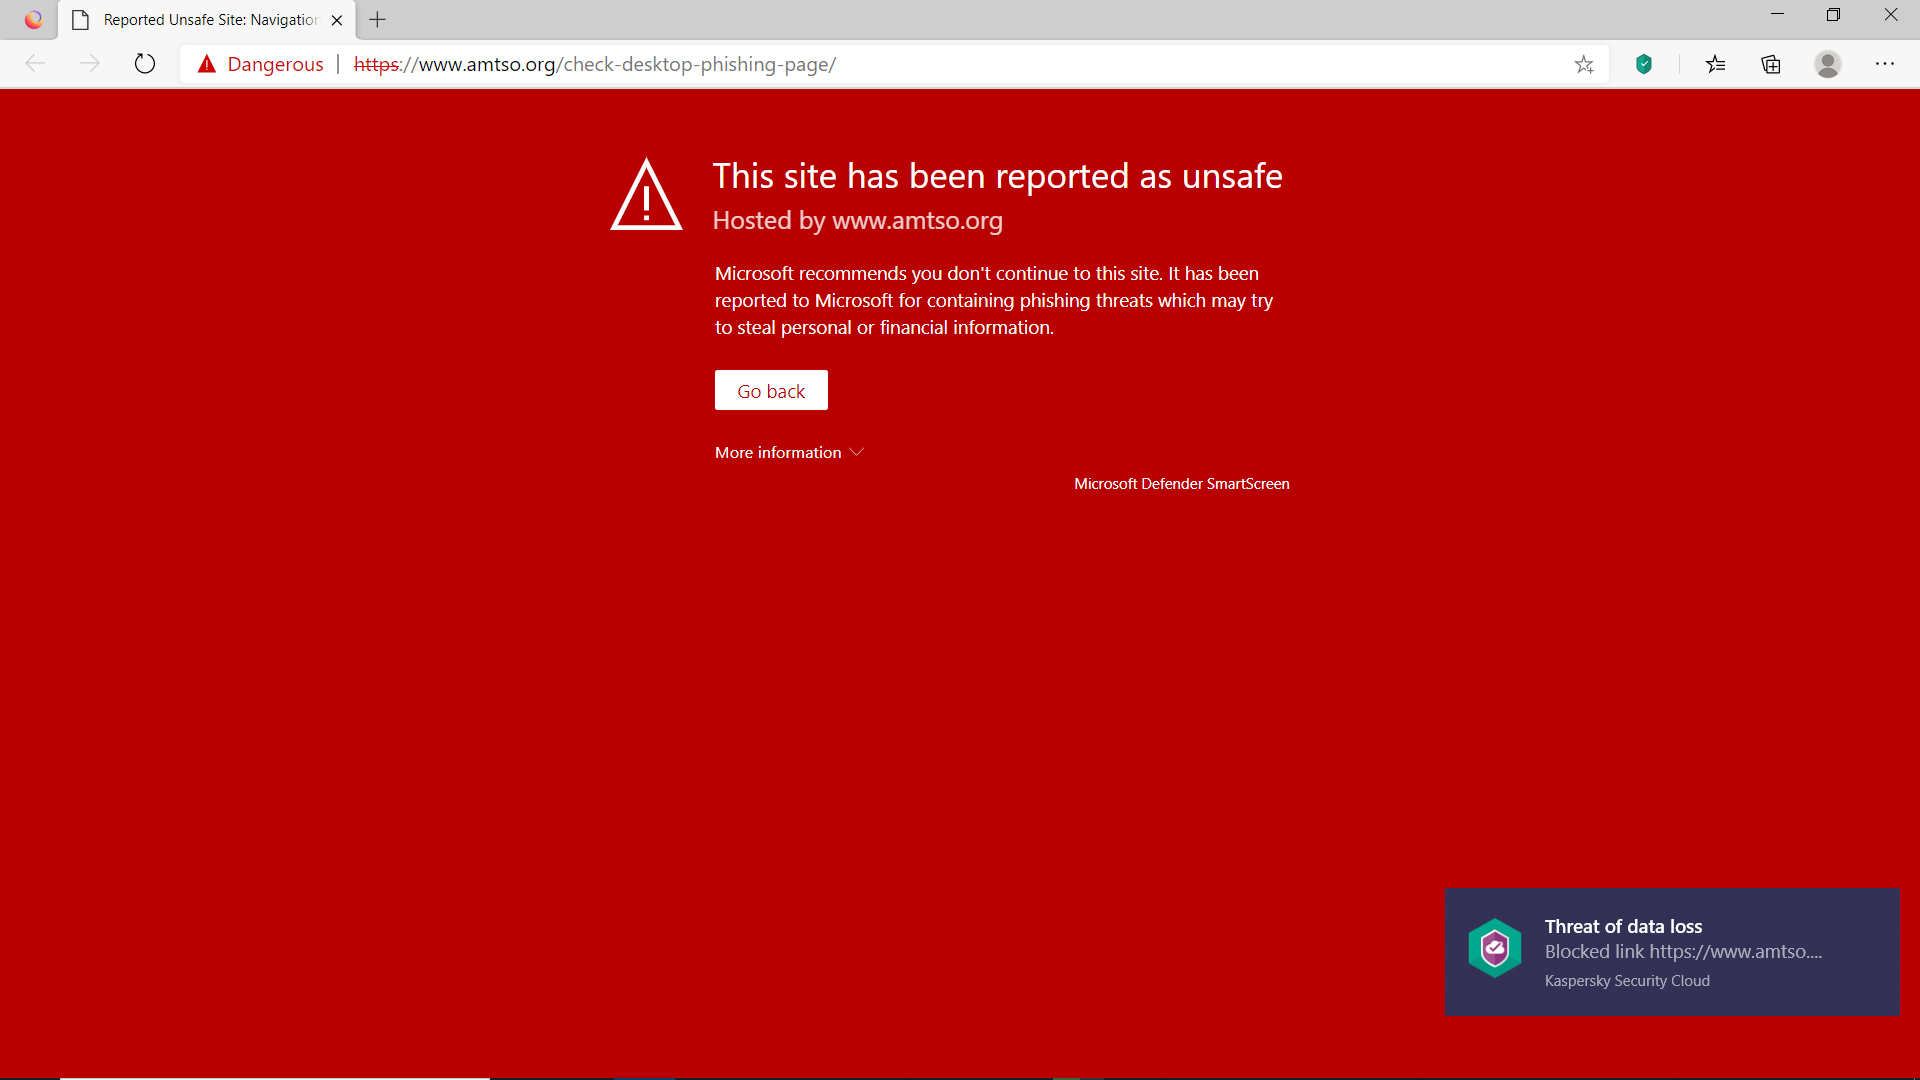Open the Kaspersky Protection extension icon
This screenshot has width=1920, height=1080.
point(1644,64)
